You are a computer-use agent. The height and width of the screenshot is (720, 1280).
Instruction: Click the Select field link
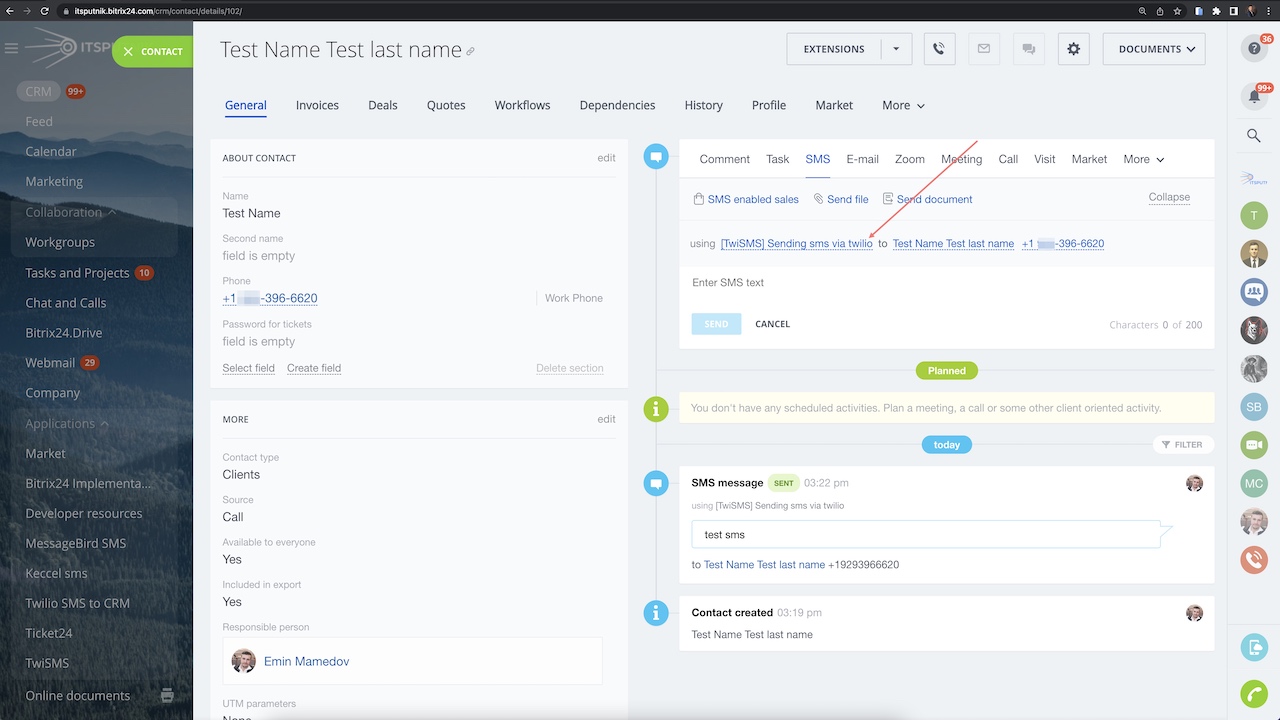248,368
